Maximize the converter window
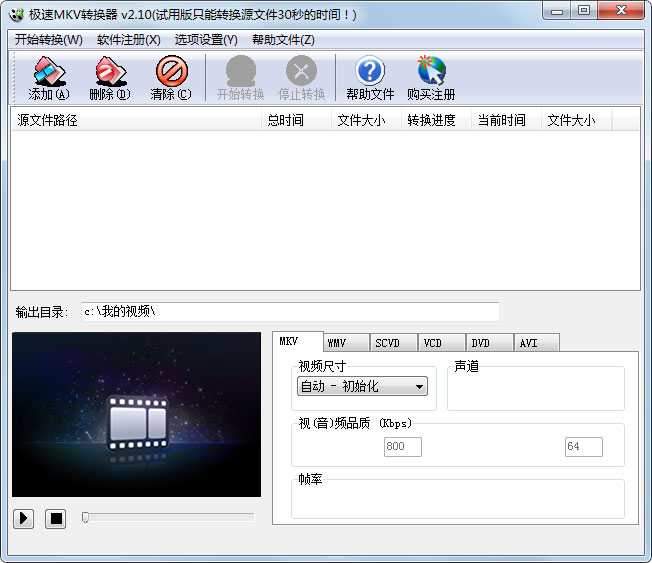Screen dimensions: 652x563 pyautogui.click(x=584, y=11)
